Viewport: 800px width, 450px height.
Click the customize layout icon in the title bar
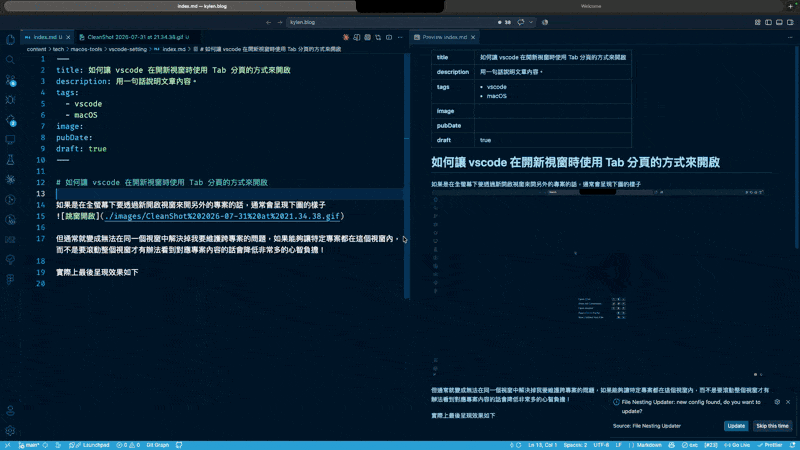[x=758, y=22]
